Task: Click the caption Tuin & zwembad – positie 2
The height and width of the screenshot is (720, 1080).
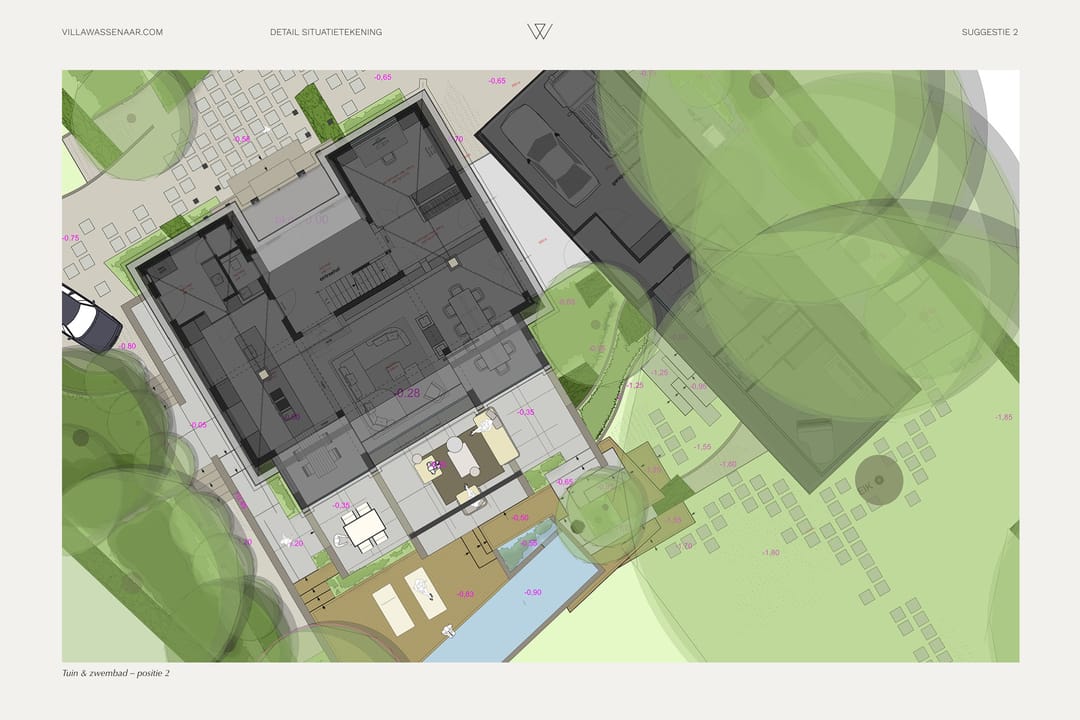Action: pos(116,673)
